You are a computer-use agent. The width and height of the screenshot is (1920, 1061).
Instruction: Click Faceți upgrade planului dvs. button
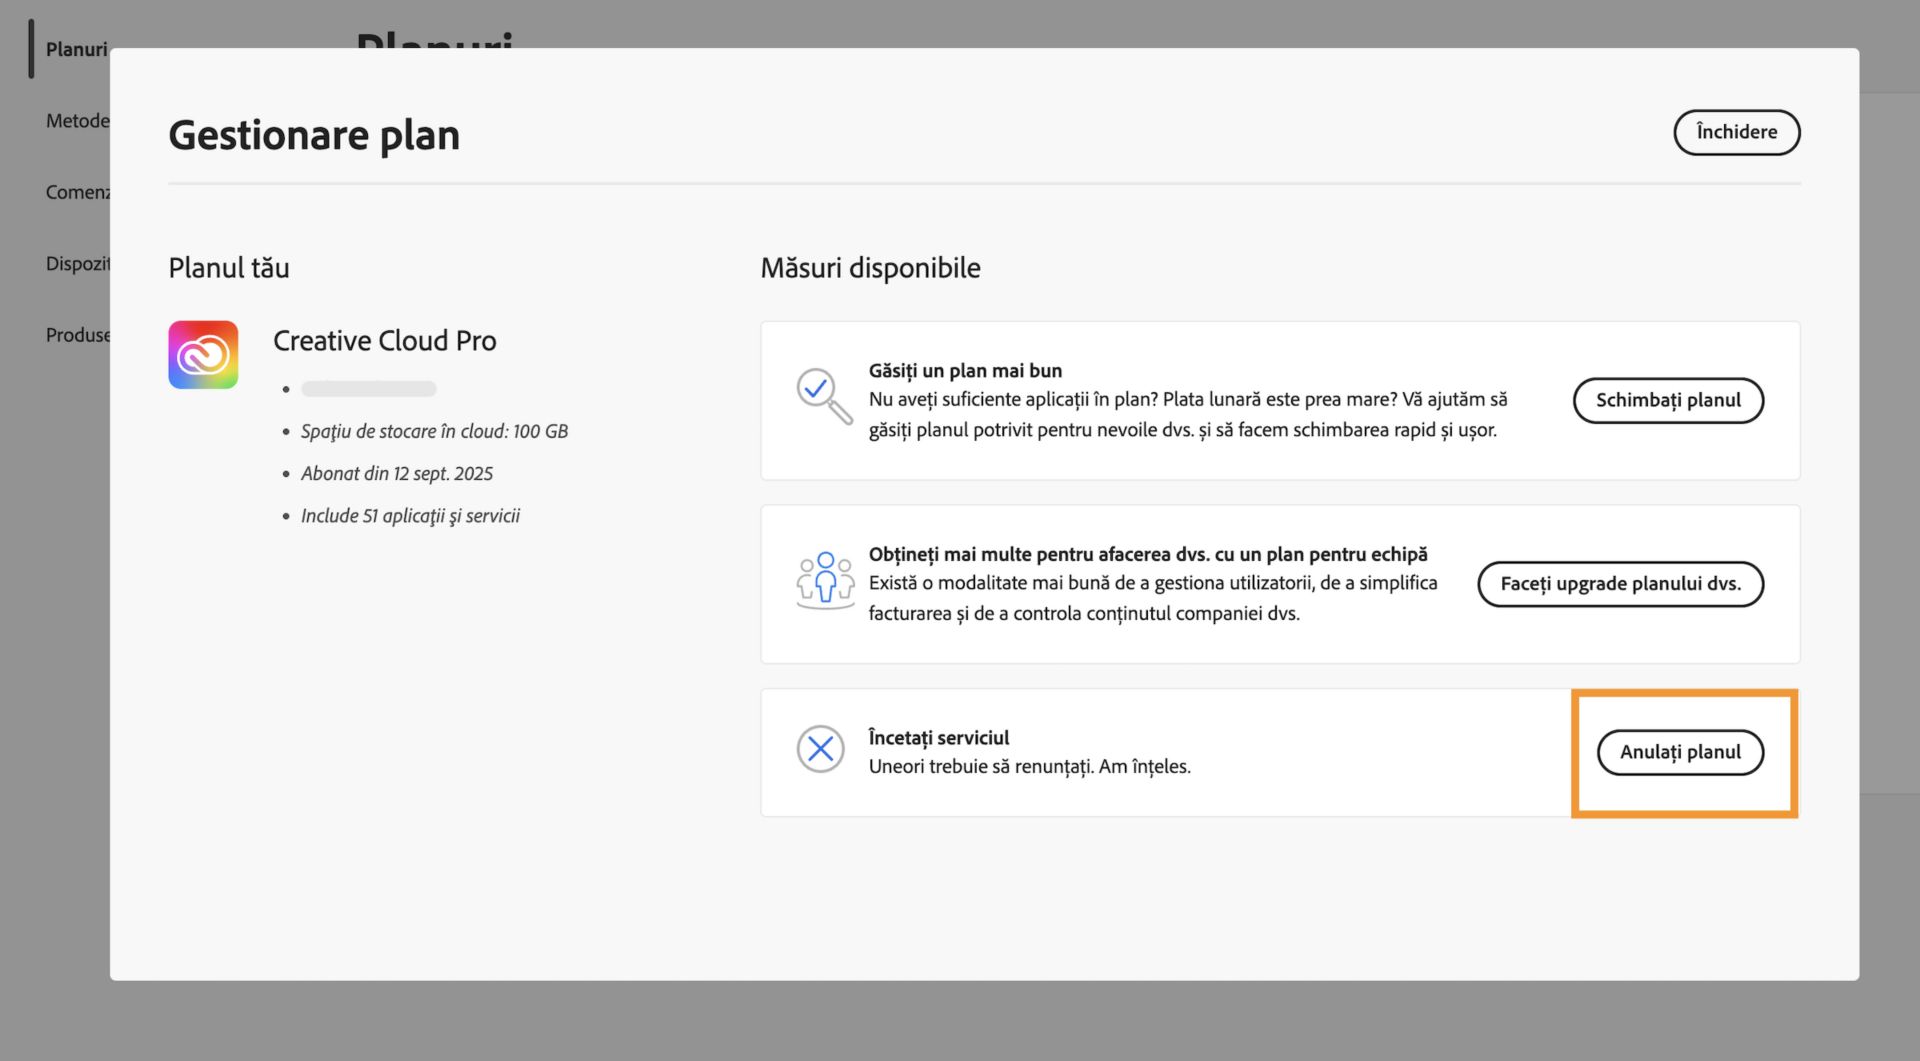coord(1620,584)
